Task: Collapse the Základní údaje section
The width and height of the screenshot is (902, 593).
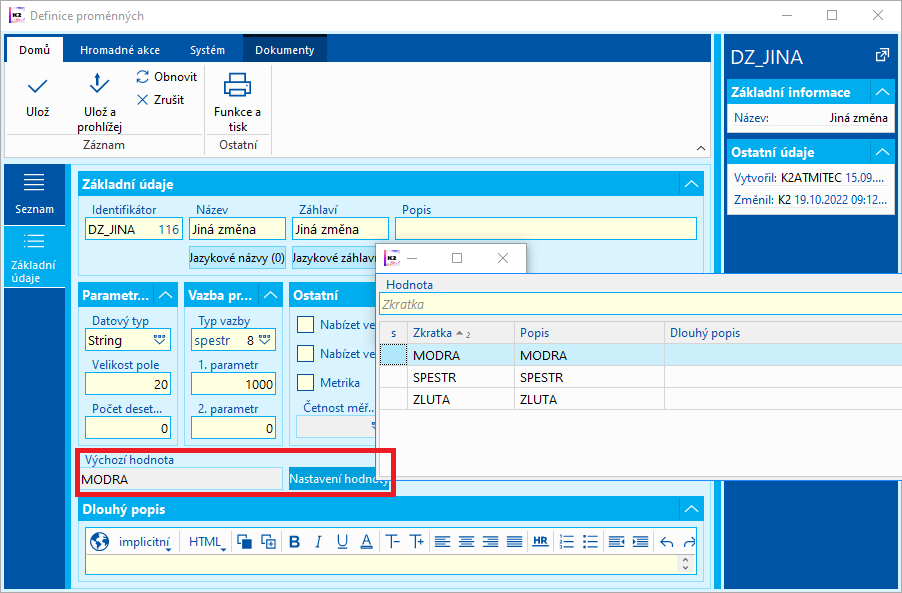Action: click(x=691, y=184)
